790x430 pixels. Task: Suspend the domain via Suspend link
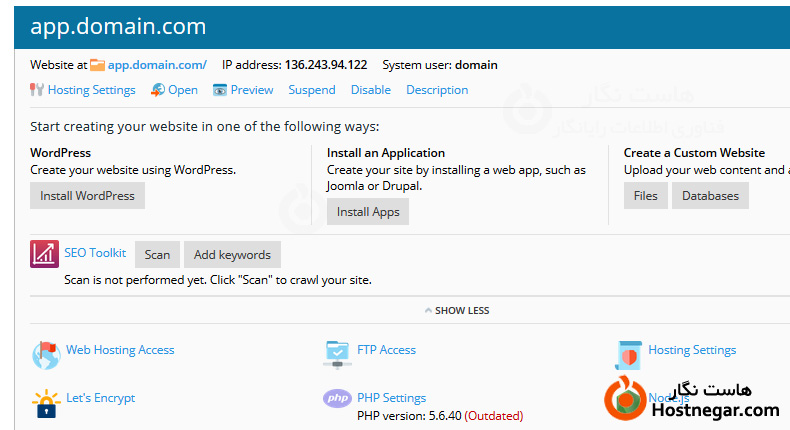[x=312, y=90]
